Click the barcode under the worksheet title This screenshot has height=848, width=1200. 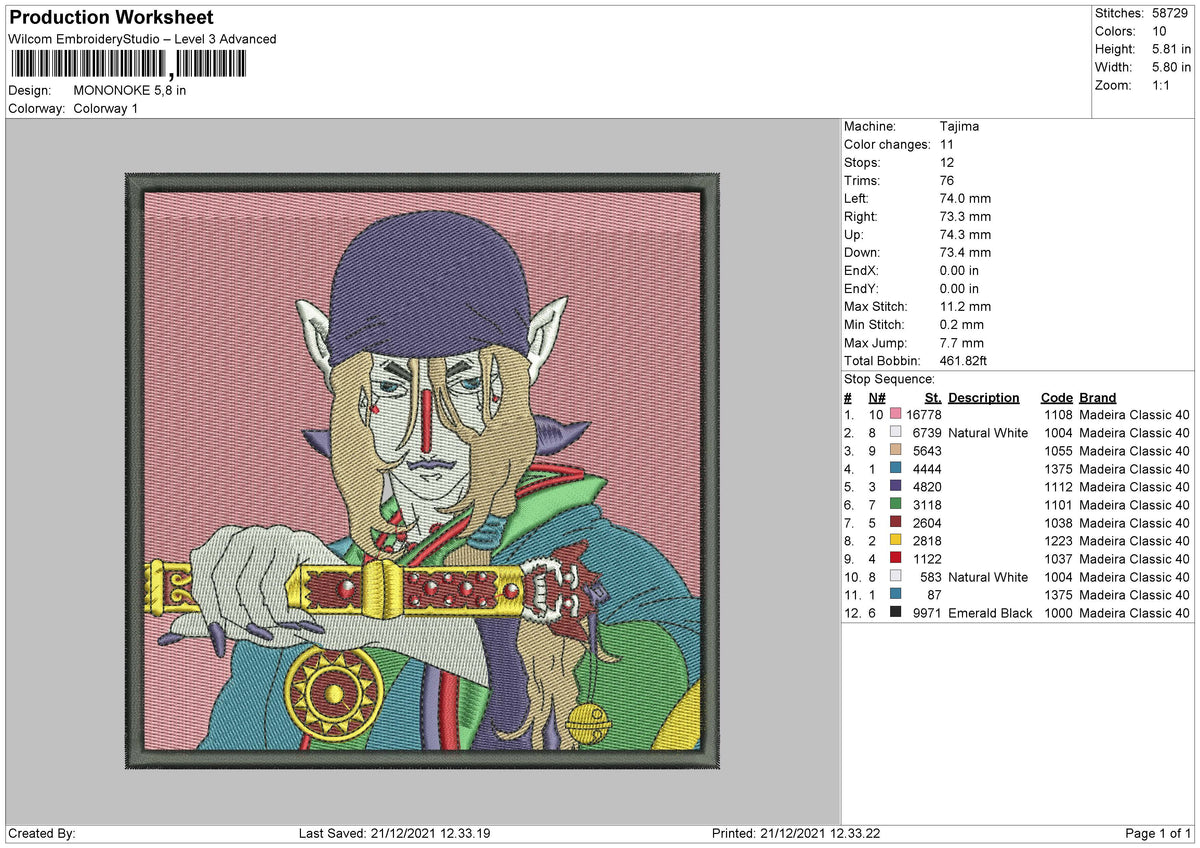(126, 65)
